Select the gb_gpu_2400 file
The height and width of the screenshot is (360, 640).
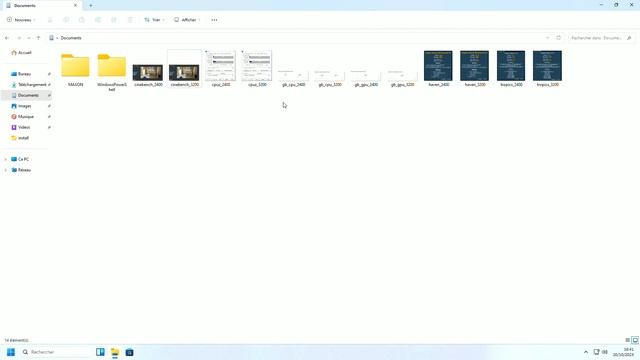(366, 78)
